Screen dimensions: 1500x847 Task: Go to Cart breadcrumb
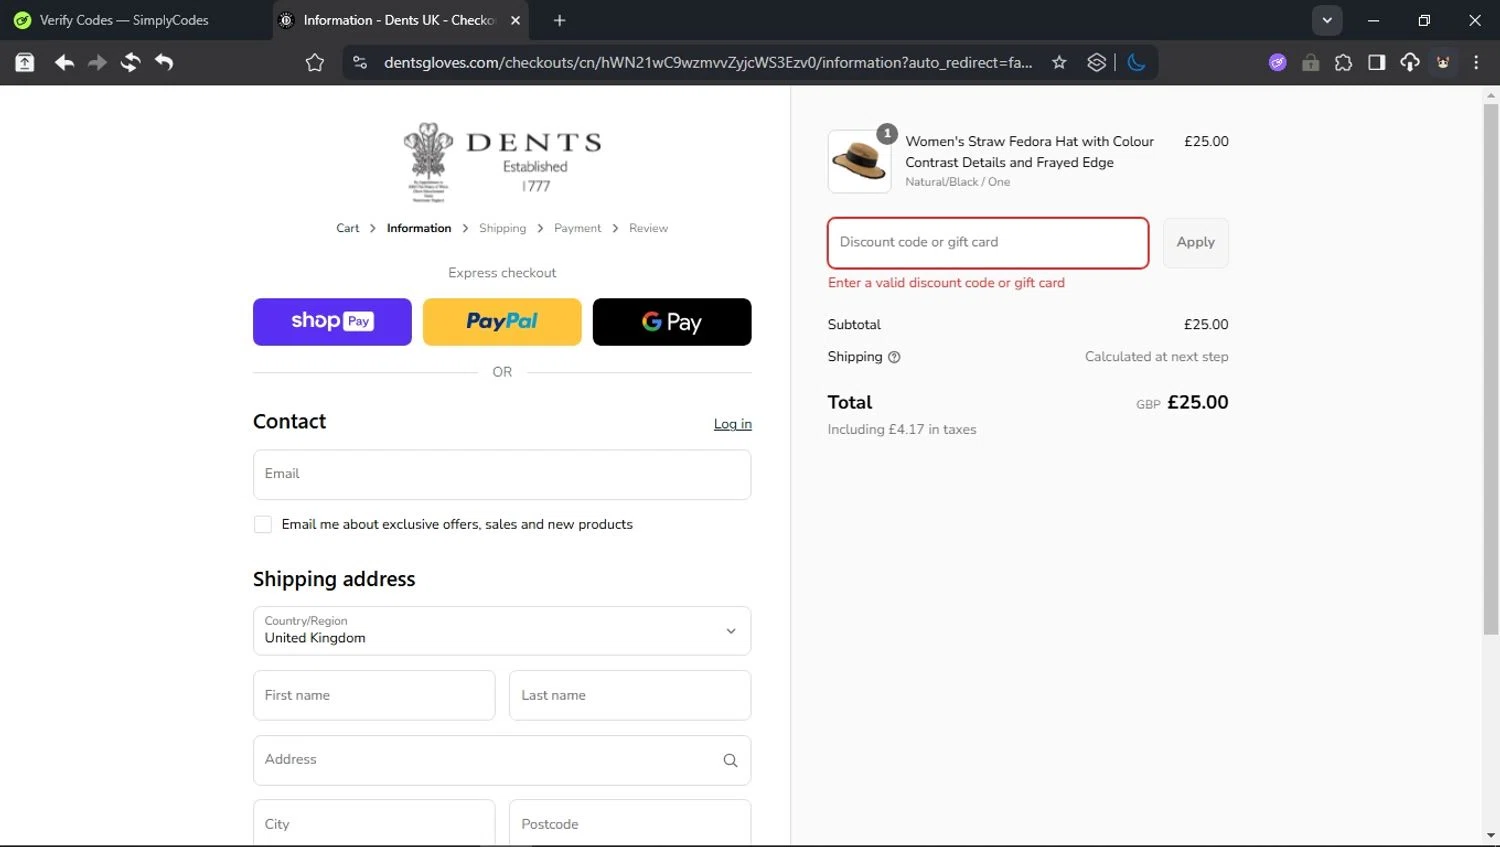point(347,228)
